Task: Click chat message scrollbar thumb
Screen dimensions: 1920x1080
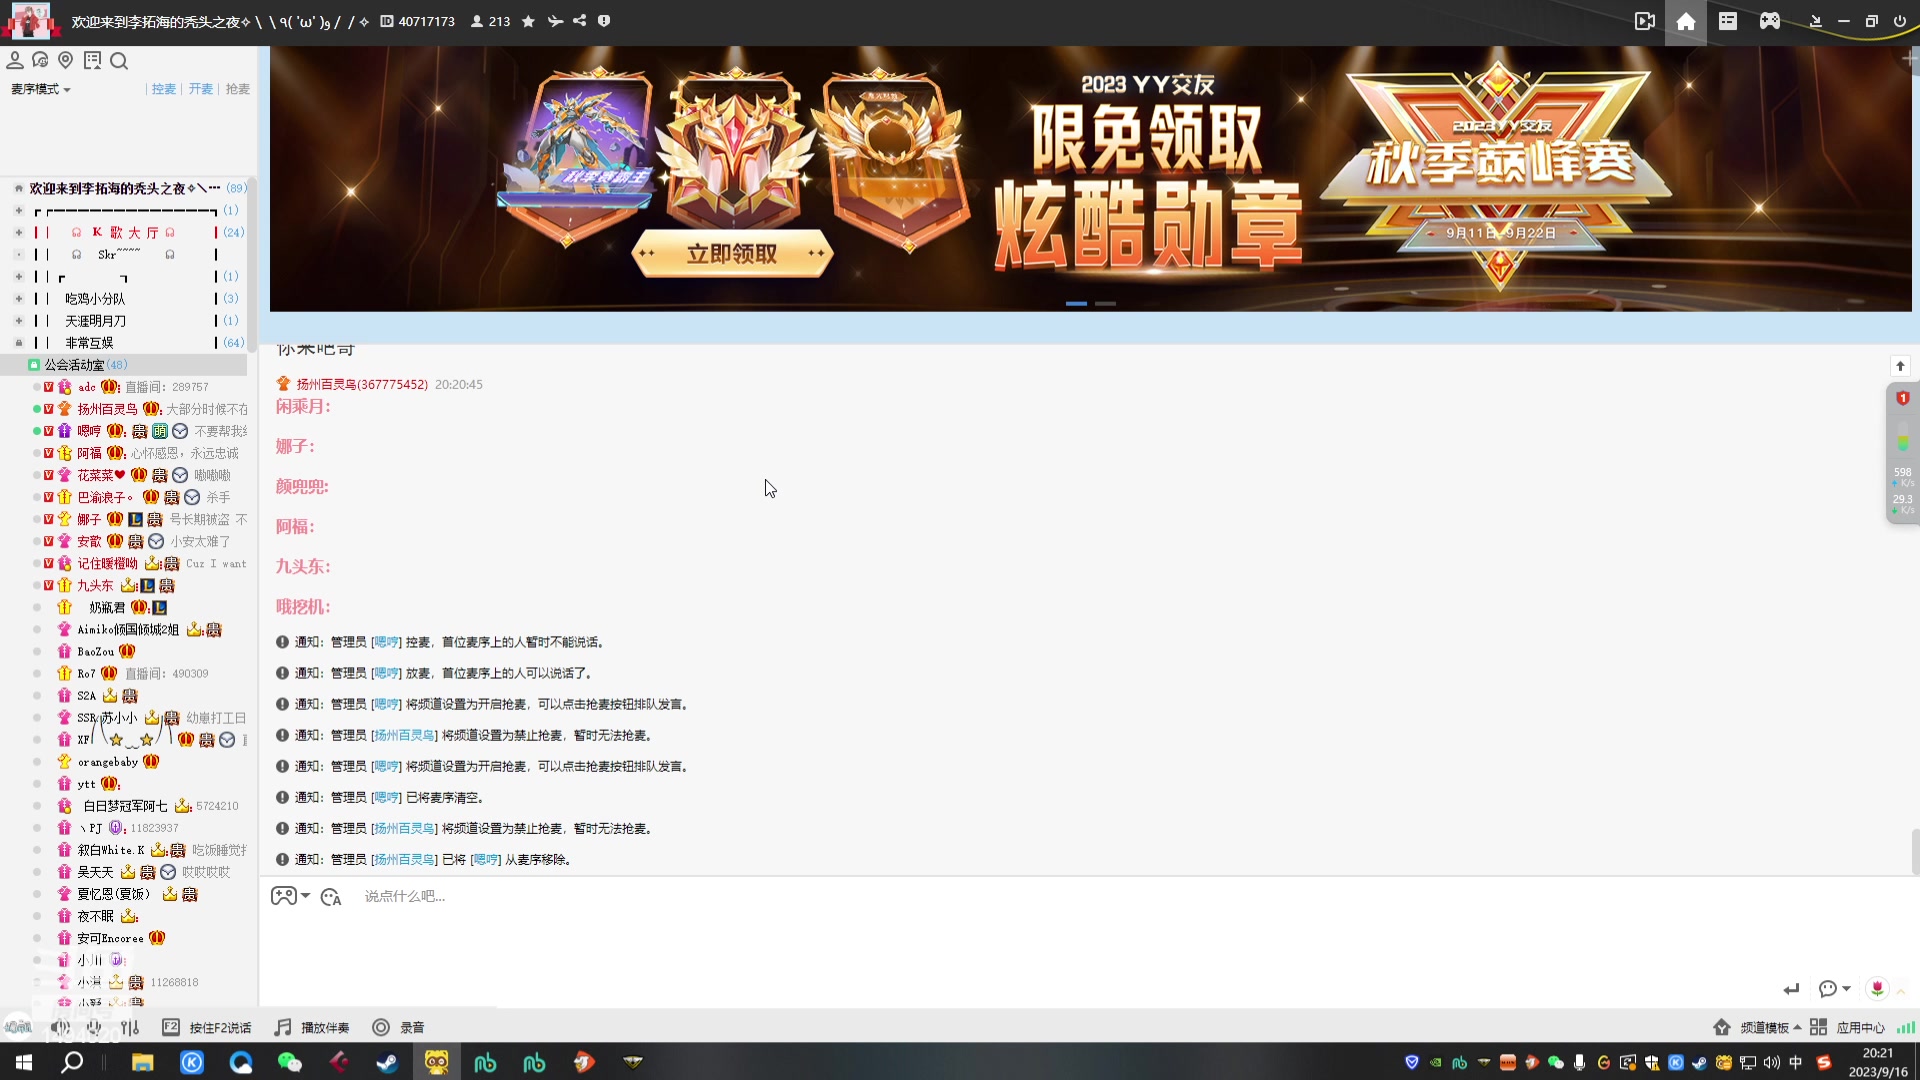Action: pos(1915,852)
